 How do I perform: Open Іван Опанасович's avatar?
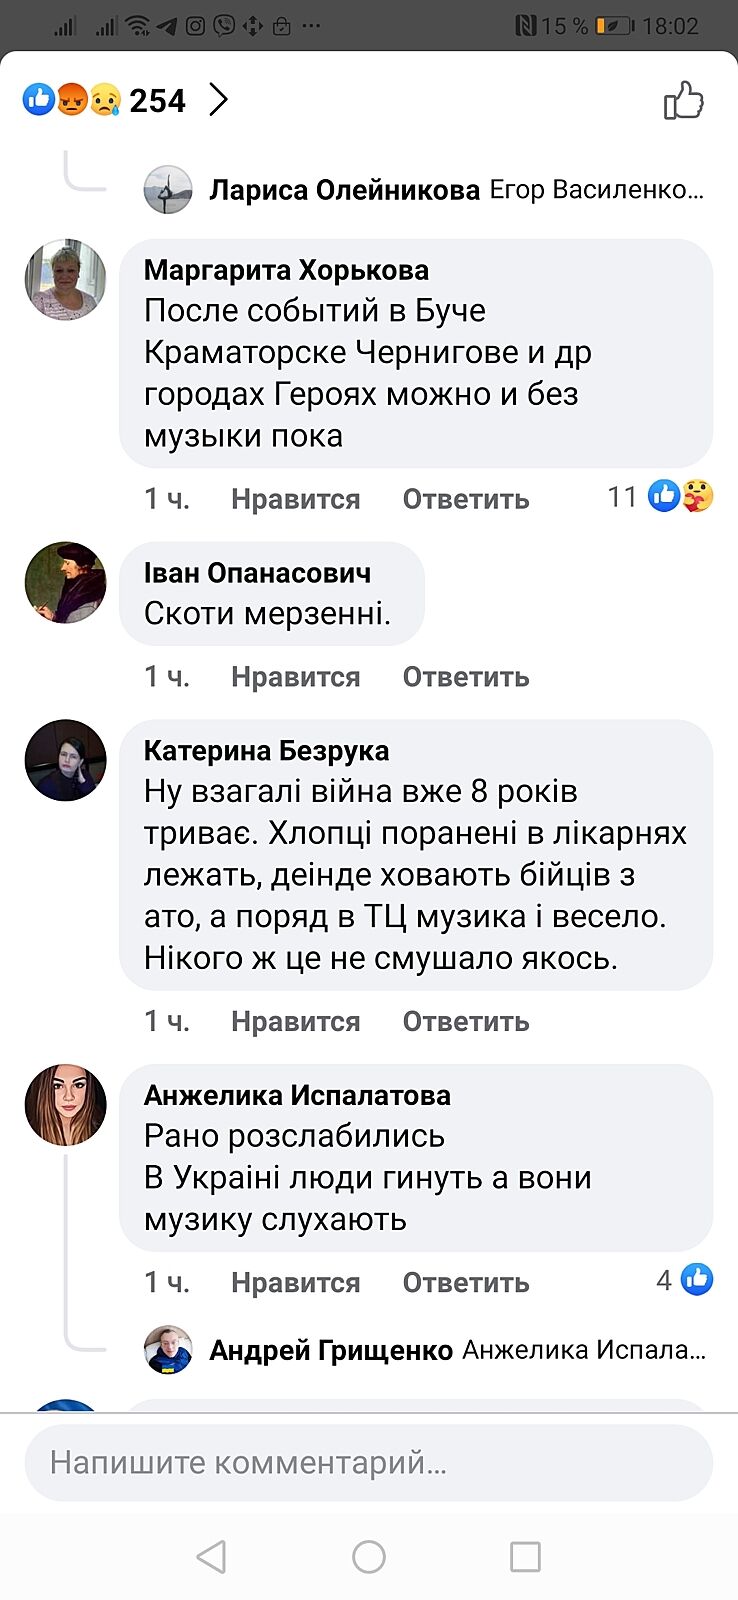click(x=66, y=583)
